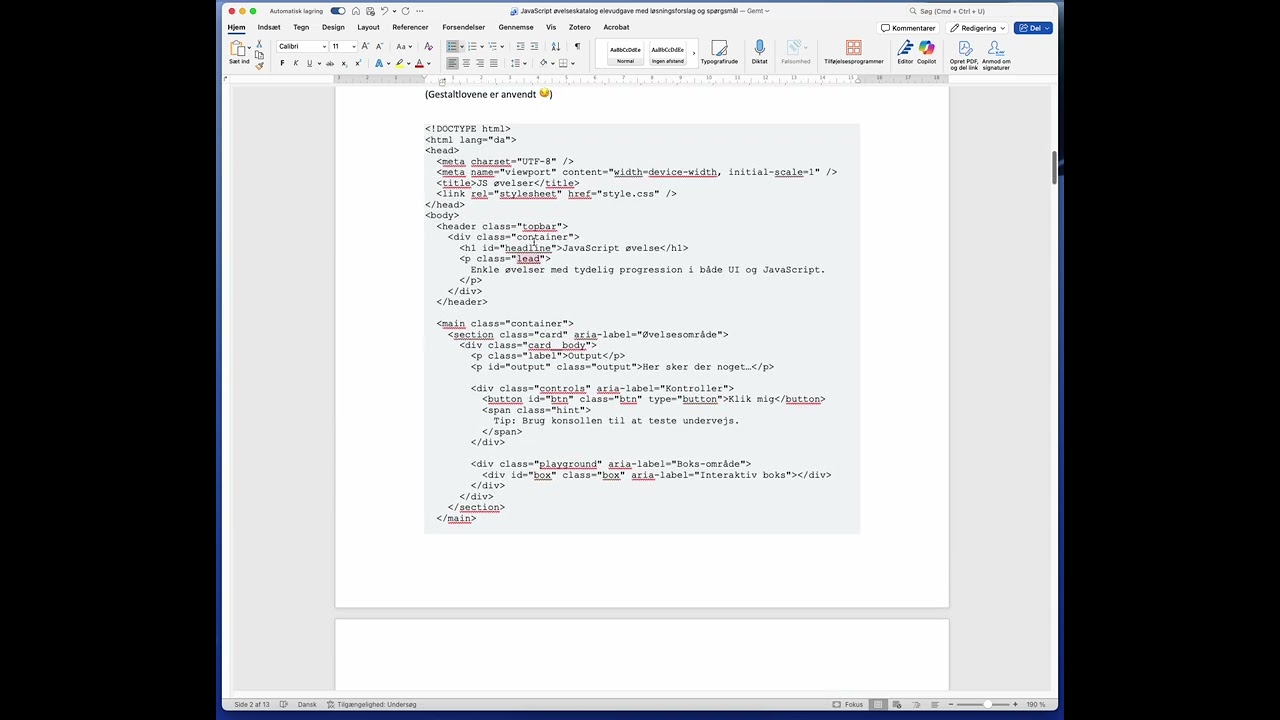Click the save document icon

(x=370, y=11)
